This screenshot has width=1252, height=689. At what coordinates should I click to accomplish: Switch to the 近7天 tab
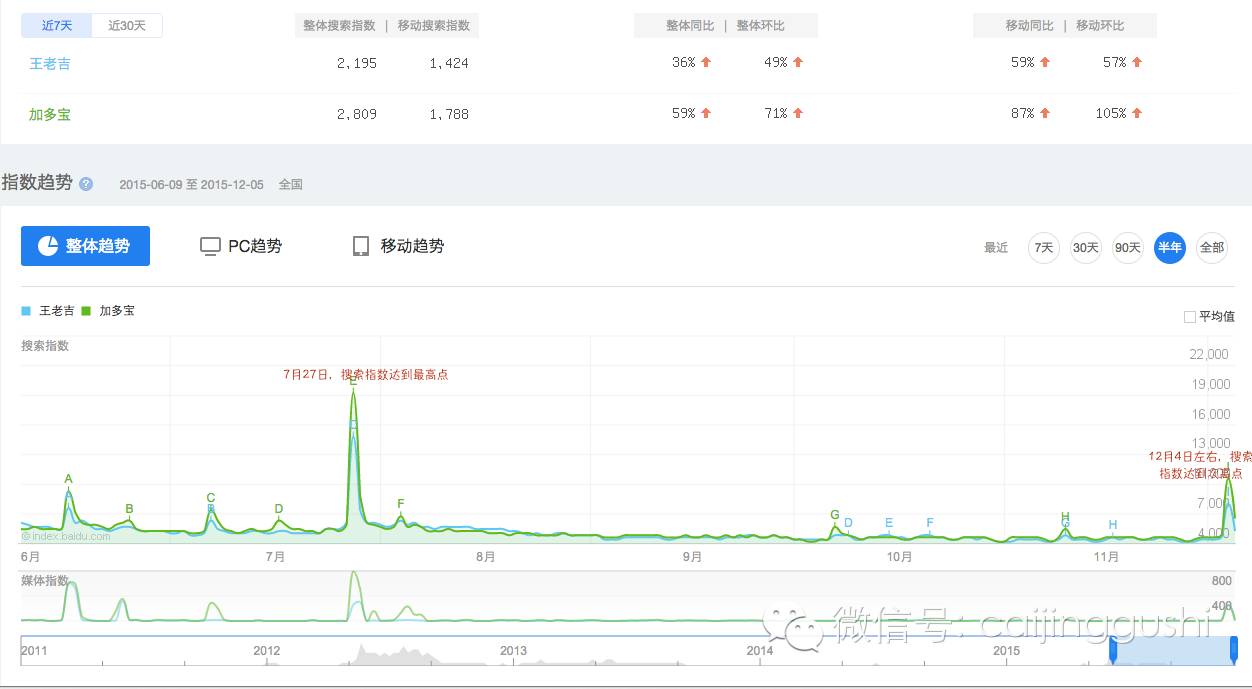(x=56, y=26)
